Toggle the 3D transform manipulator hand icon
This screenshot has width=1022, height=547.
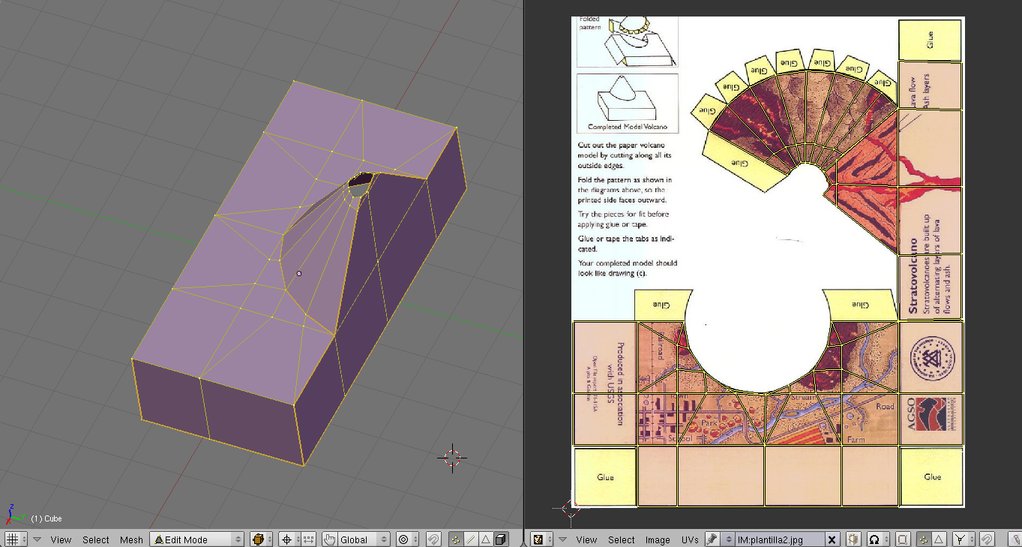[330, 539]
